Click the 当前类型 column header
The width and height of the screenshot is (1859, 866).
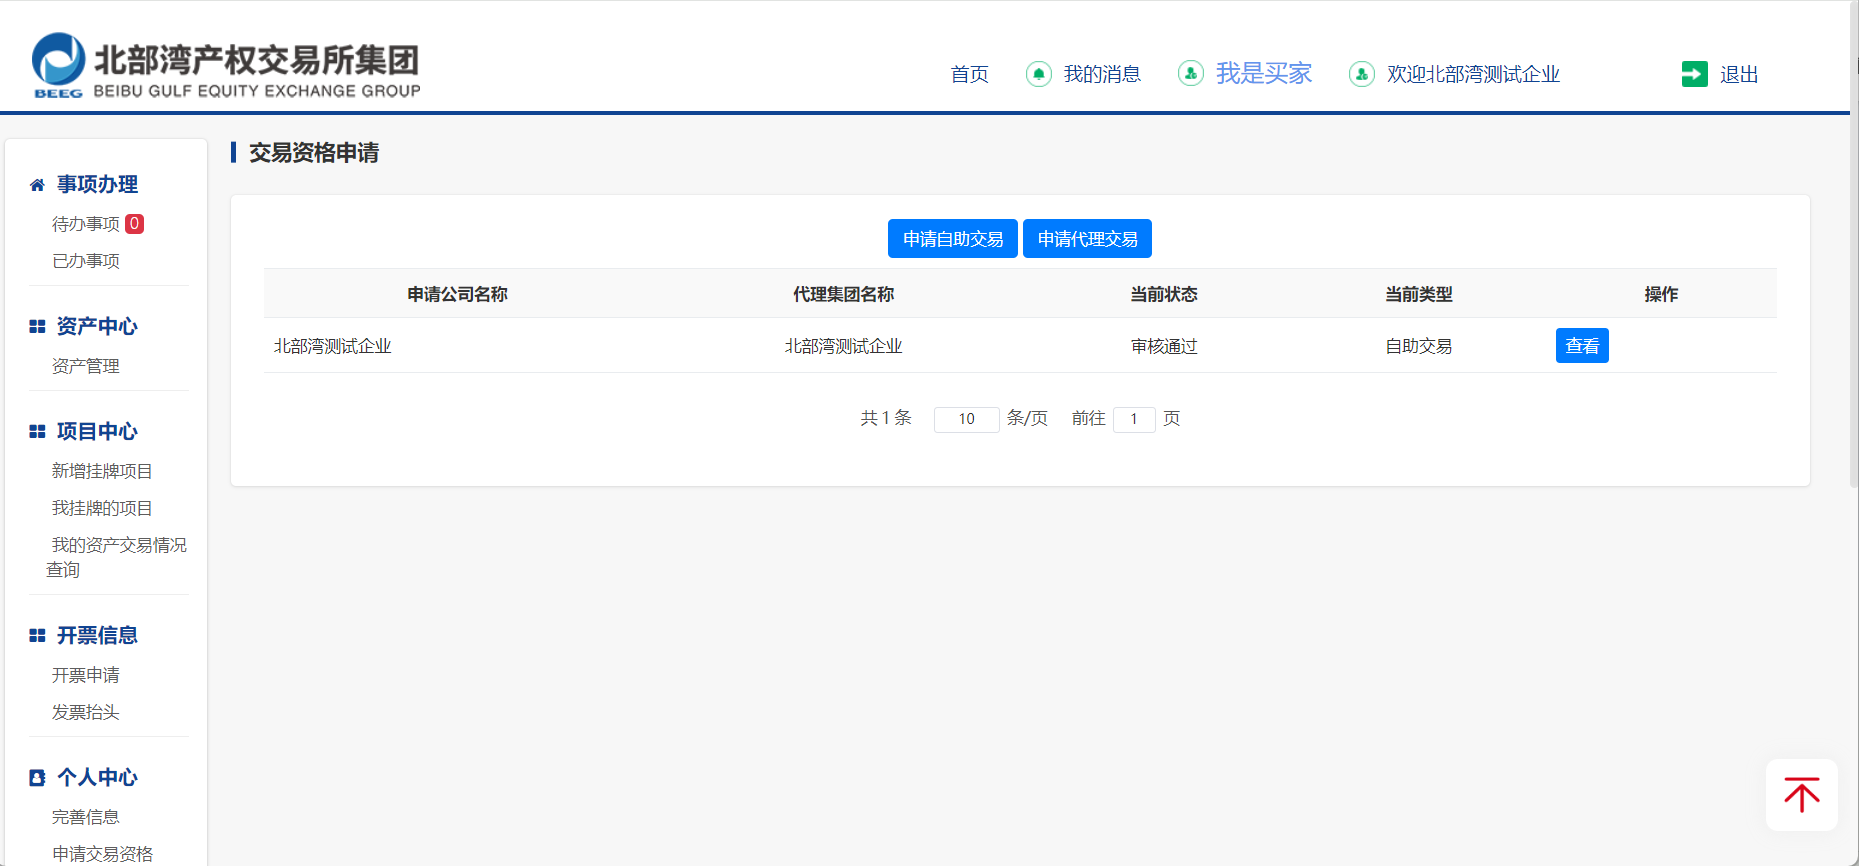(x=1418, y=294)
